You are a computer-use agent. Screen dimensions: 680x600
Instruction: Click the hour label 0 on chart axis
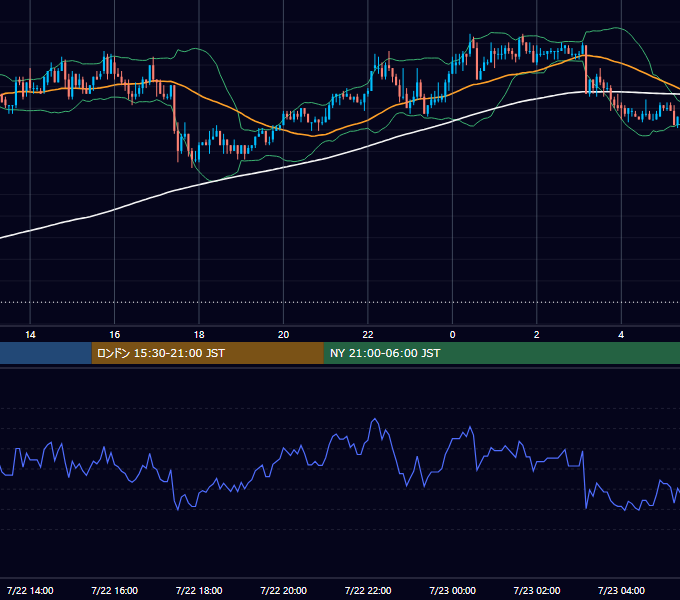coord(452,335)
